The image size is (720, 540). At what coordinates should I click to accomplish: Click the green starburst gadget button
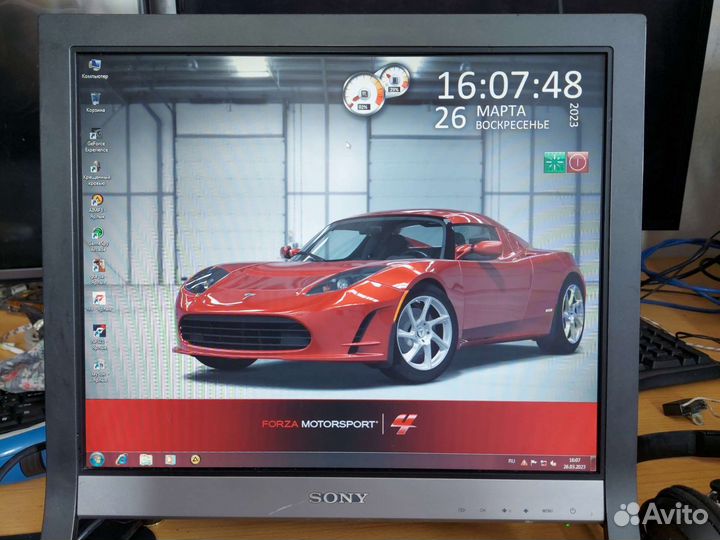(x=555, y=163)
